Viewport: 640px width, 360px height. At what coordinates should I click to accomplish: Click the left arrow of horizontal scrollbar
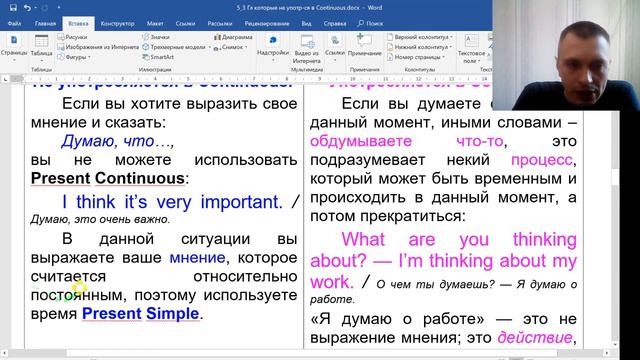[4, 353]
